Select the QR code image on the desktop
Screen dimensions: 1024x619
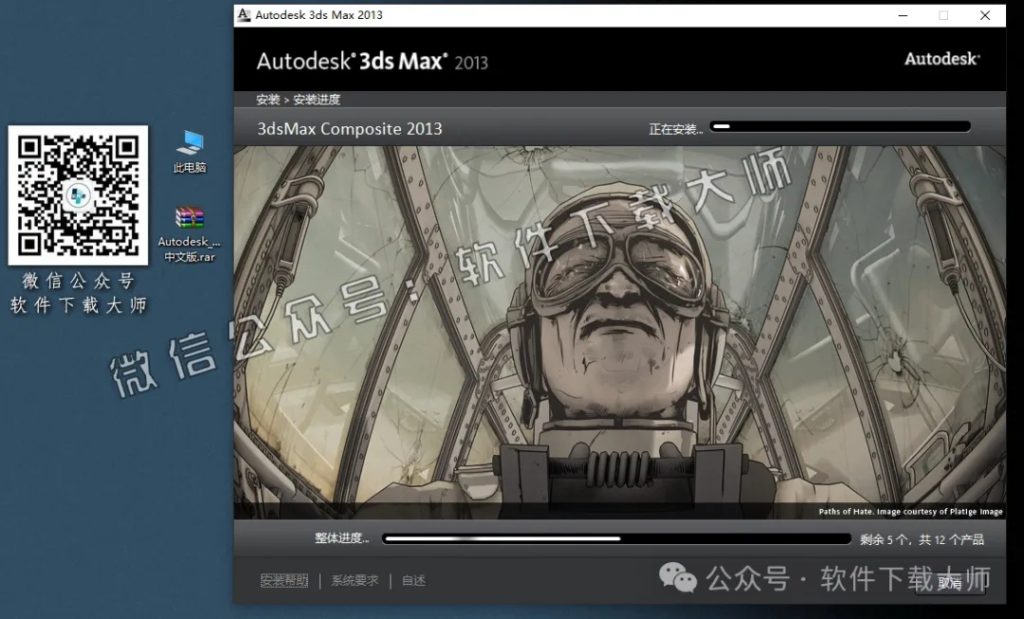click(78, 198)
